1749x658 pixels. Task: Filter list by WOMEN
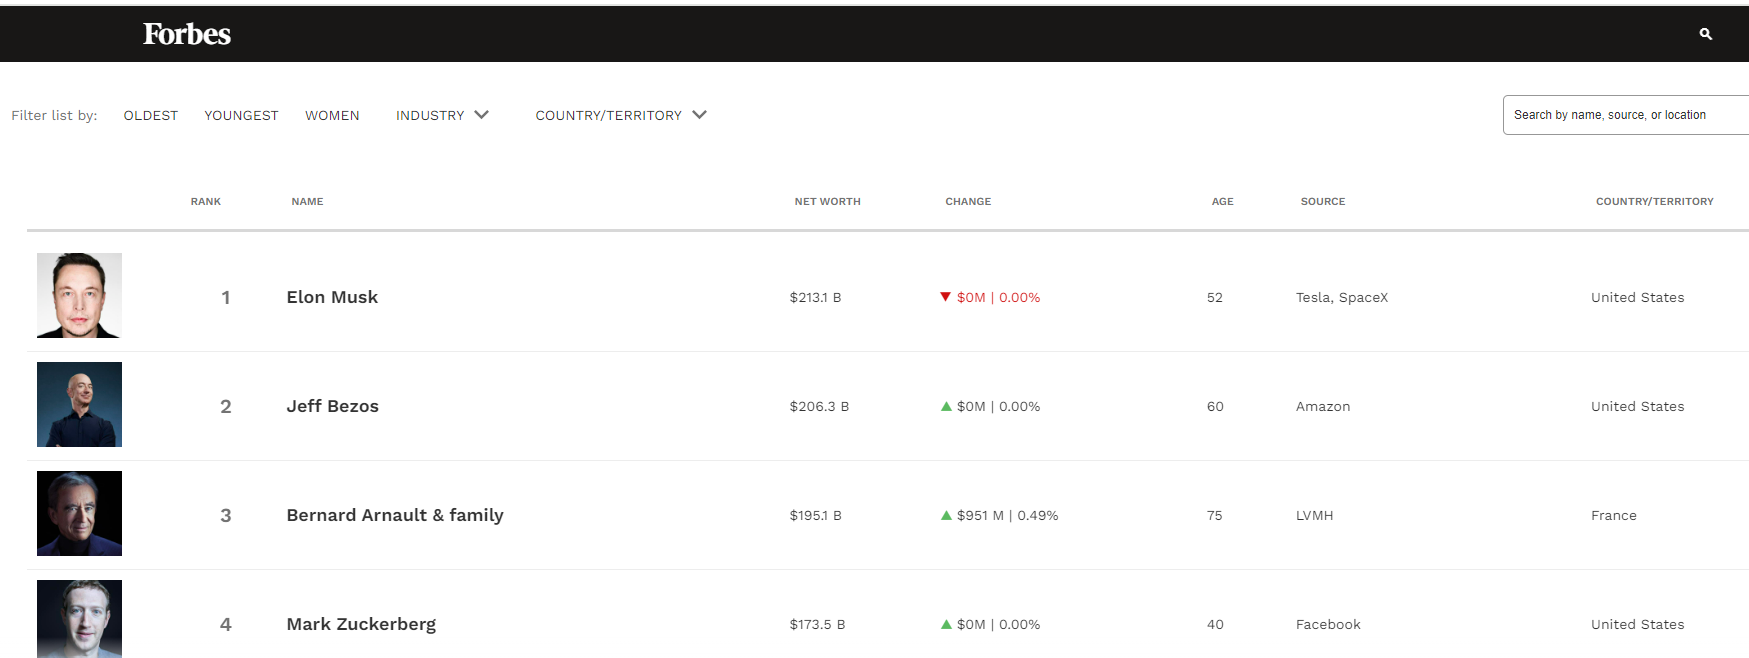332,115
